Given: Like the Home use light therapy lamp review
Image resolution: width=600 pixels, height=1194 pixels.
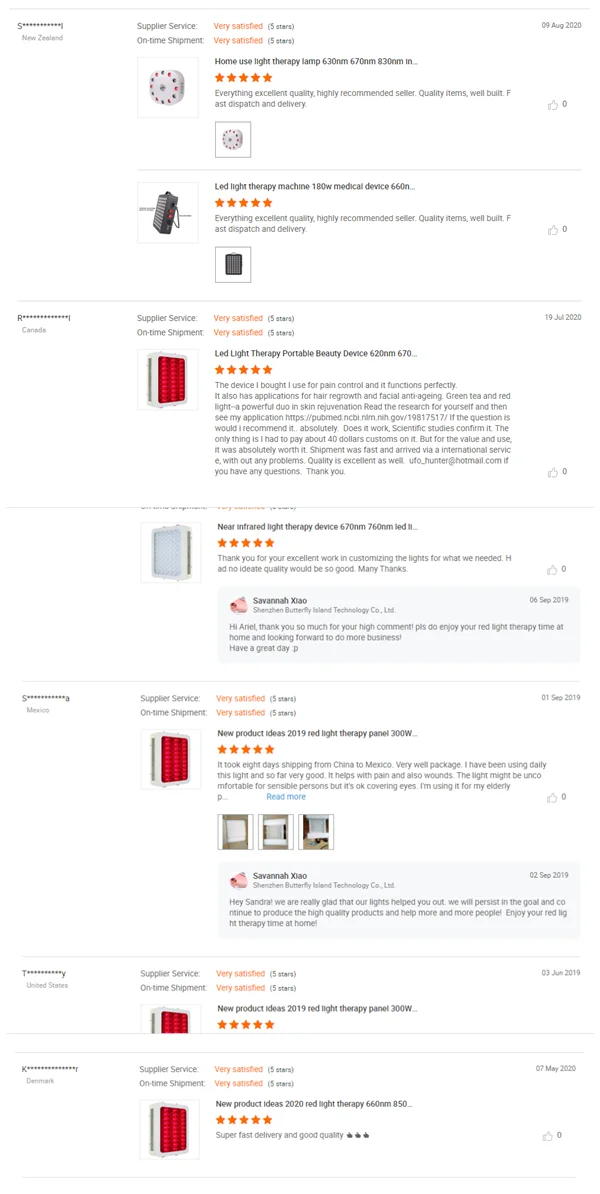Looking at the screenshot, I should click(553, 104).
